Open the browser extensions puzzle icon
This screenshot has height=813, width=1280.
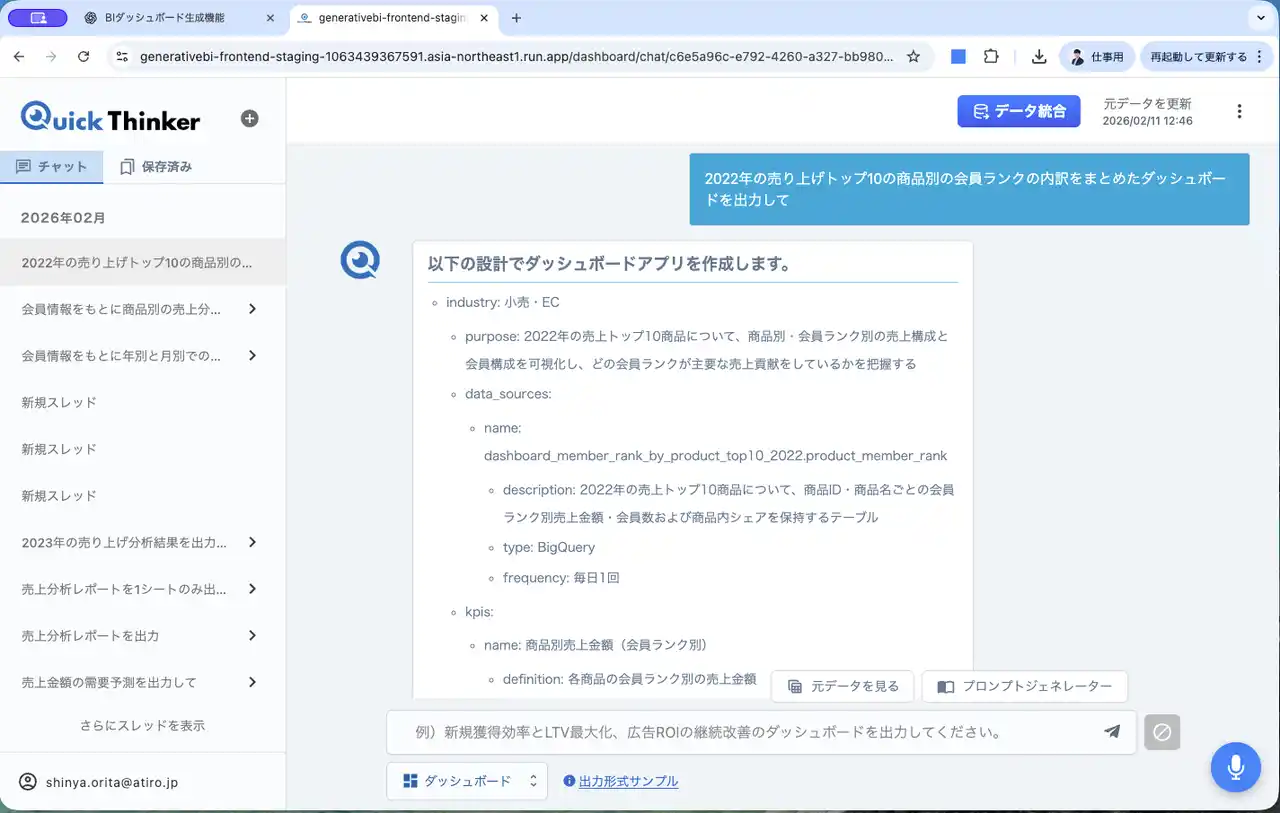coord(991,57)
